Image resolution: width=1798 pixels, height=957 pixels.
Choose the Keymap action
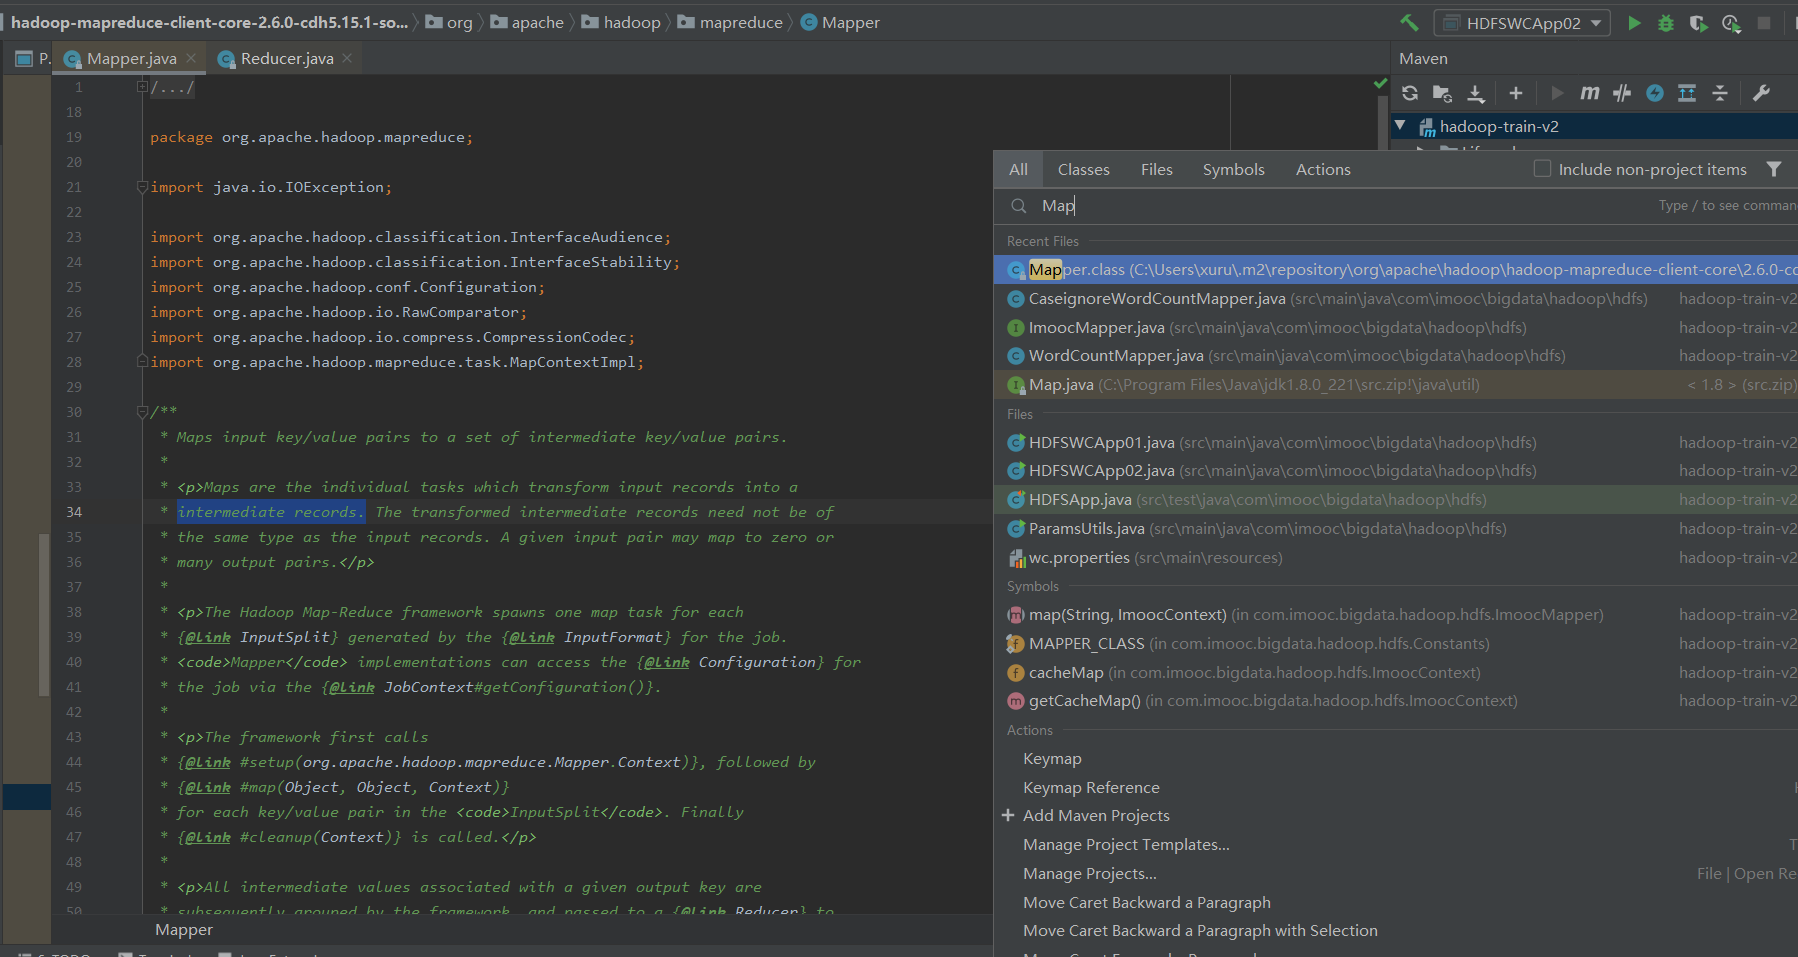tap(1396, 758)
